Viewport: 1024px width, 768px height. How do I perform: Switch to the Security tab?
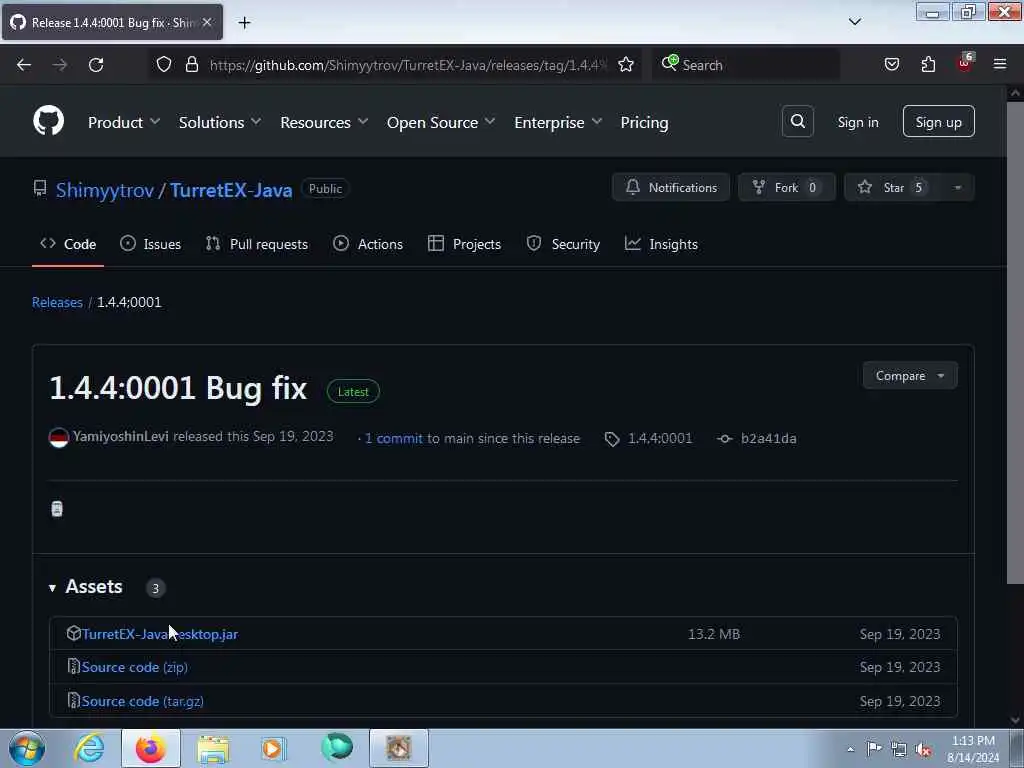563,244
